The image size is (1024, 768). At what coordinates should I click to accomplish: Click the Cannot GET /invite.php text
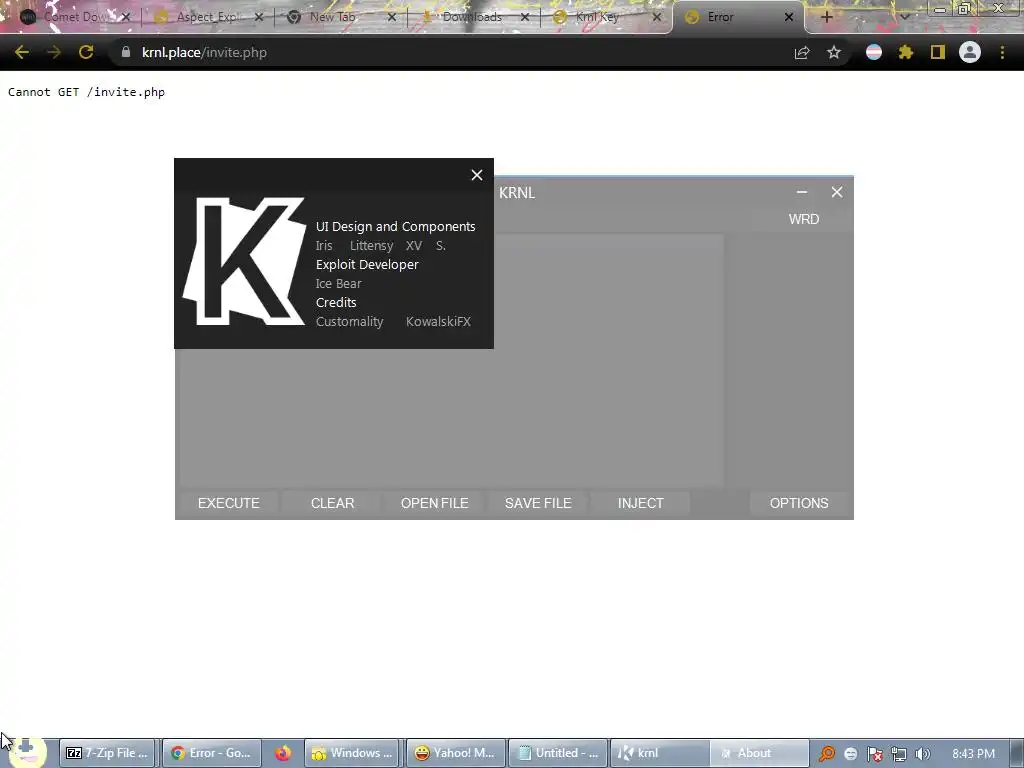tap(86, 92)
